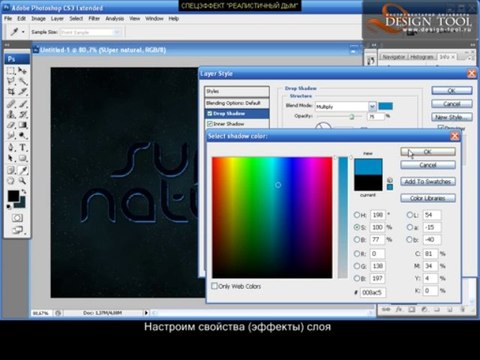The image size is (480, 360).
Task: Open the Sample Size dropdown
Action: pyautogui.click(x=117, y=32)
